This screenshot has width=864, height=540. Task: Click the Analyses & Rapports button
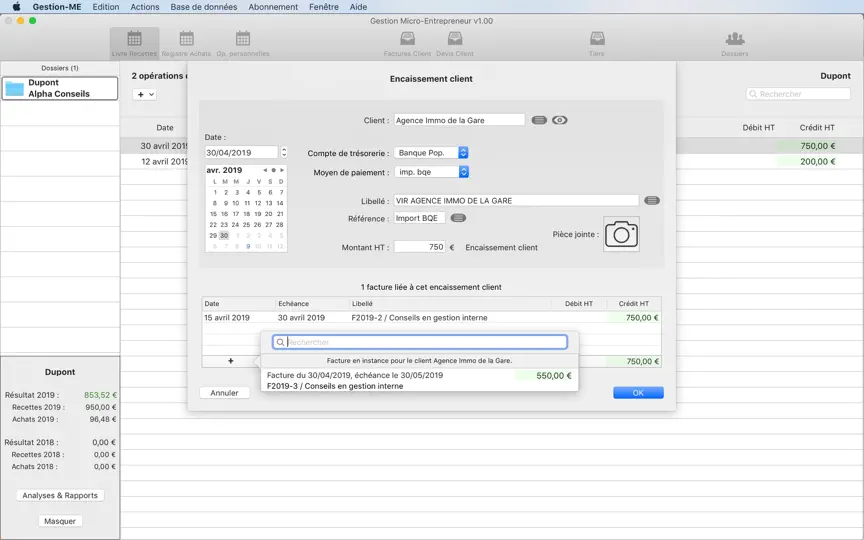coord(60,495)
